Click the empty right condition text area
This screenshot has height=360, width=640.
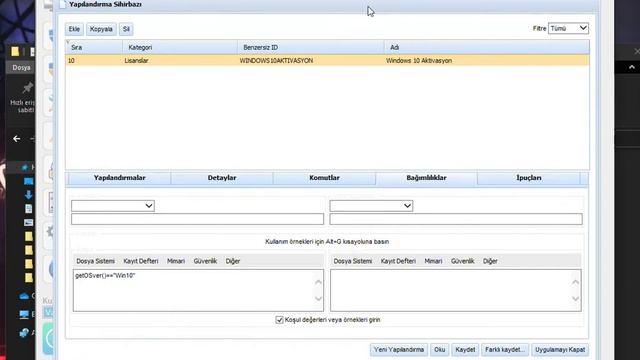pyautogui.click(x=456, y=290)
